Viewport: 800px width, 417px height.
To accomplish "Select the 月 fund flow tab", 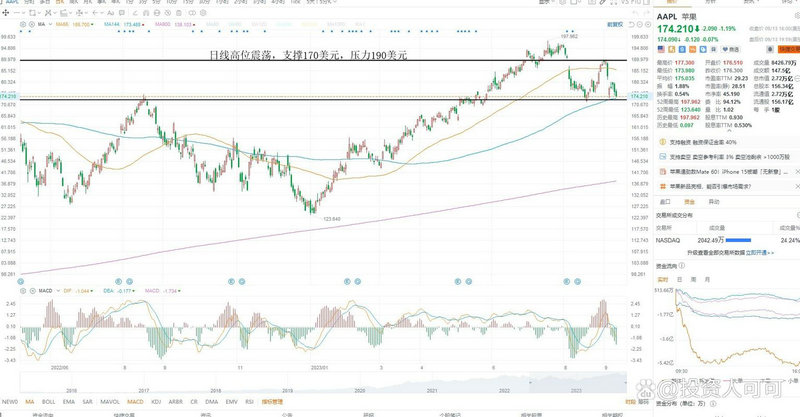I will click(x=707, y=280).
